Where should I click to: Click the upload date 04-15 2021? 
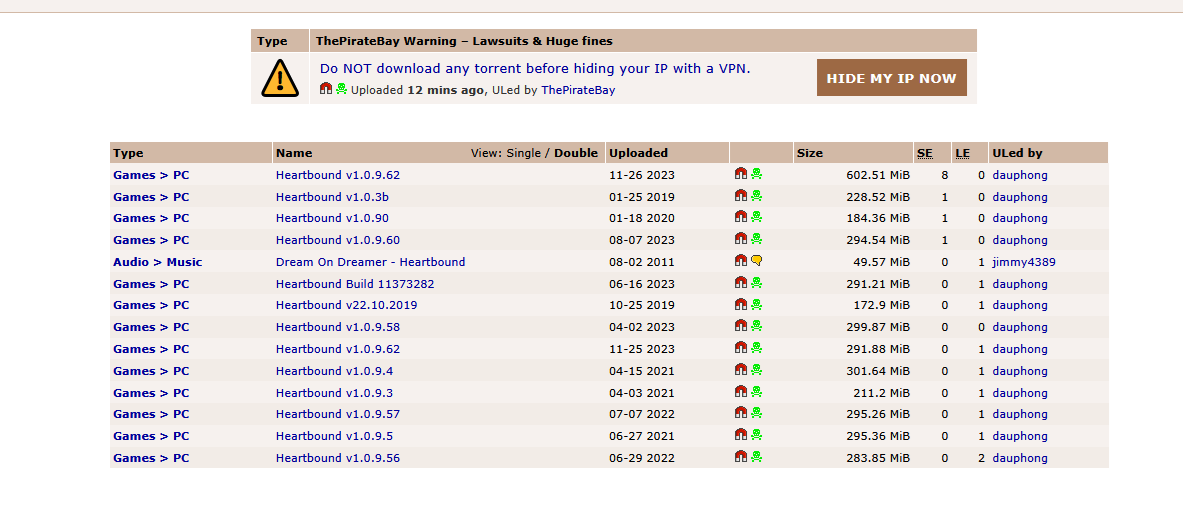[x=641, y=371]
